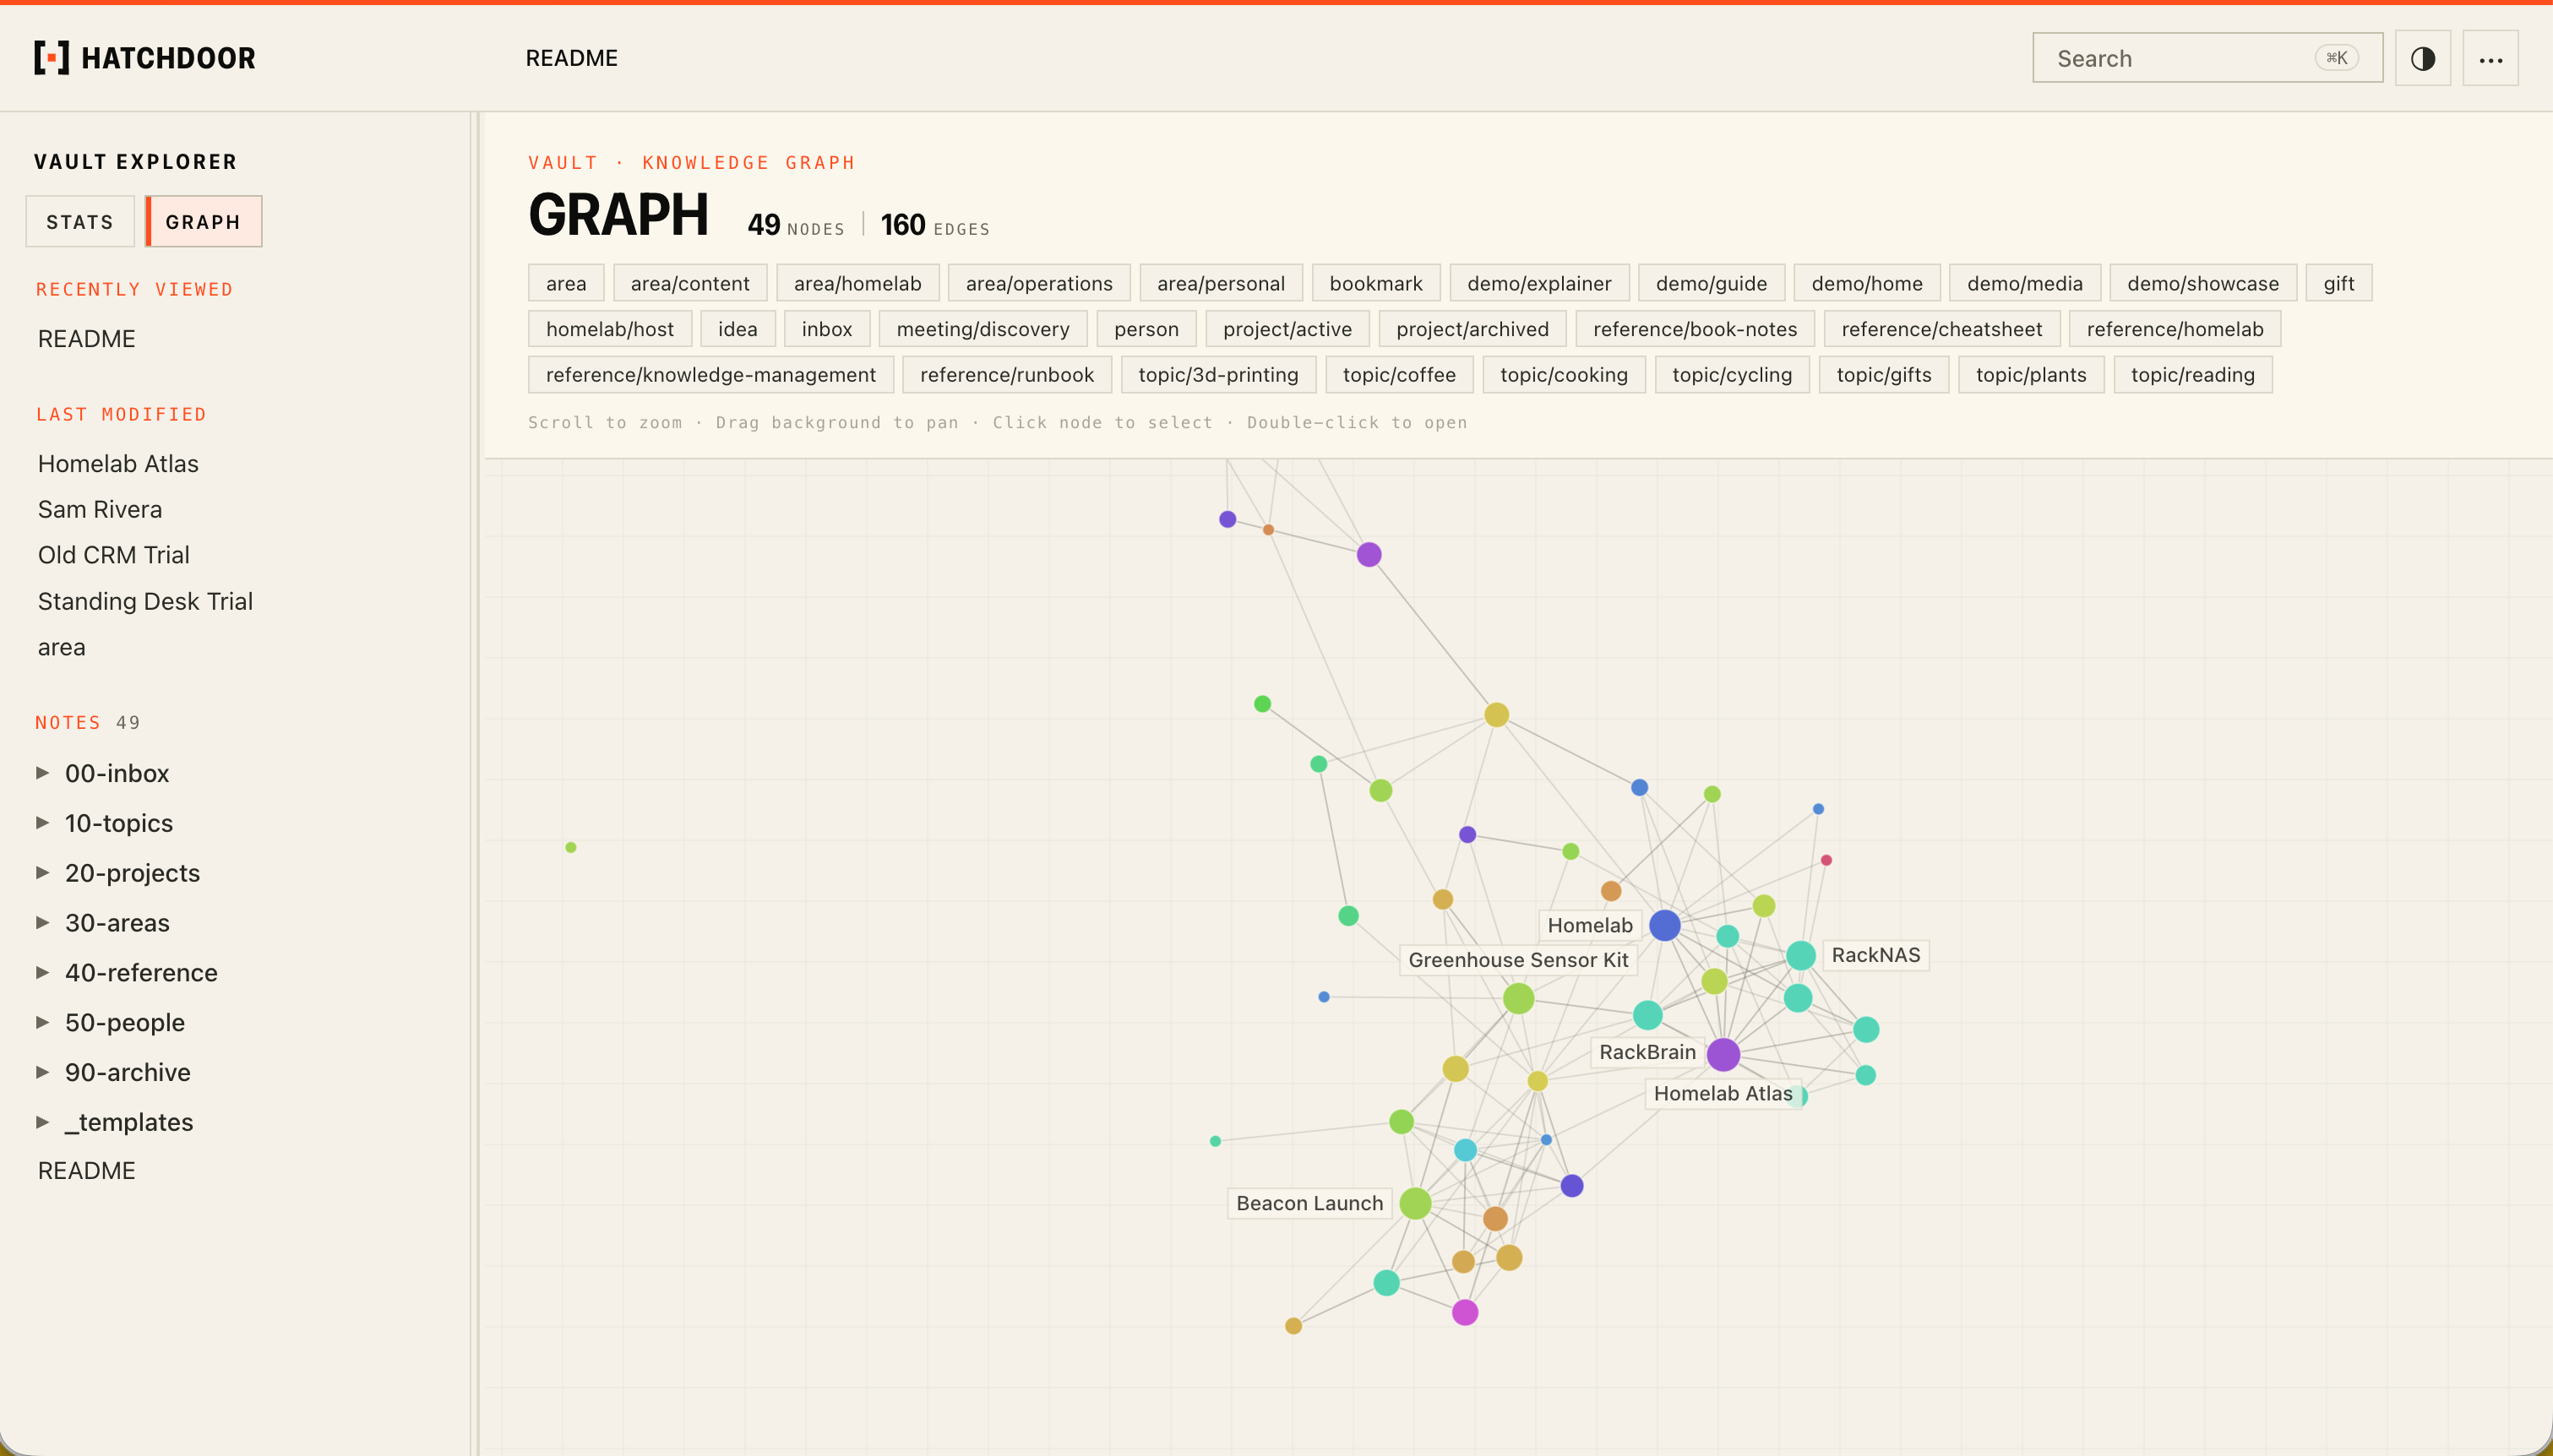This screenshot has width=2553, height=1456.
Task: Select the magenta node at graph bottom
Action: pos(1464,1312)
